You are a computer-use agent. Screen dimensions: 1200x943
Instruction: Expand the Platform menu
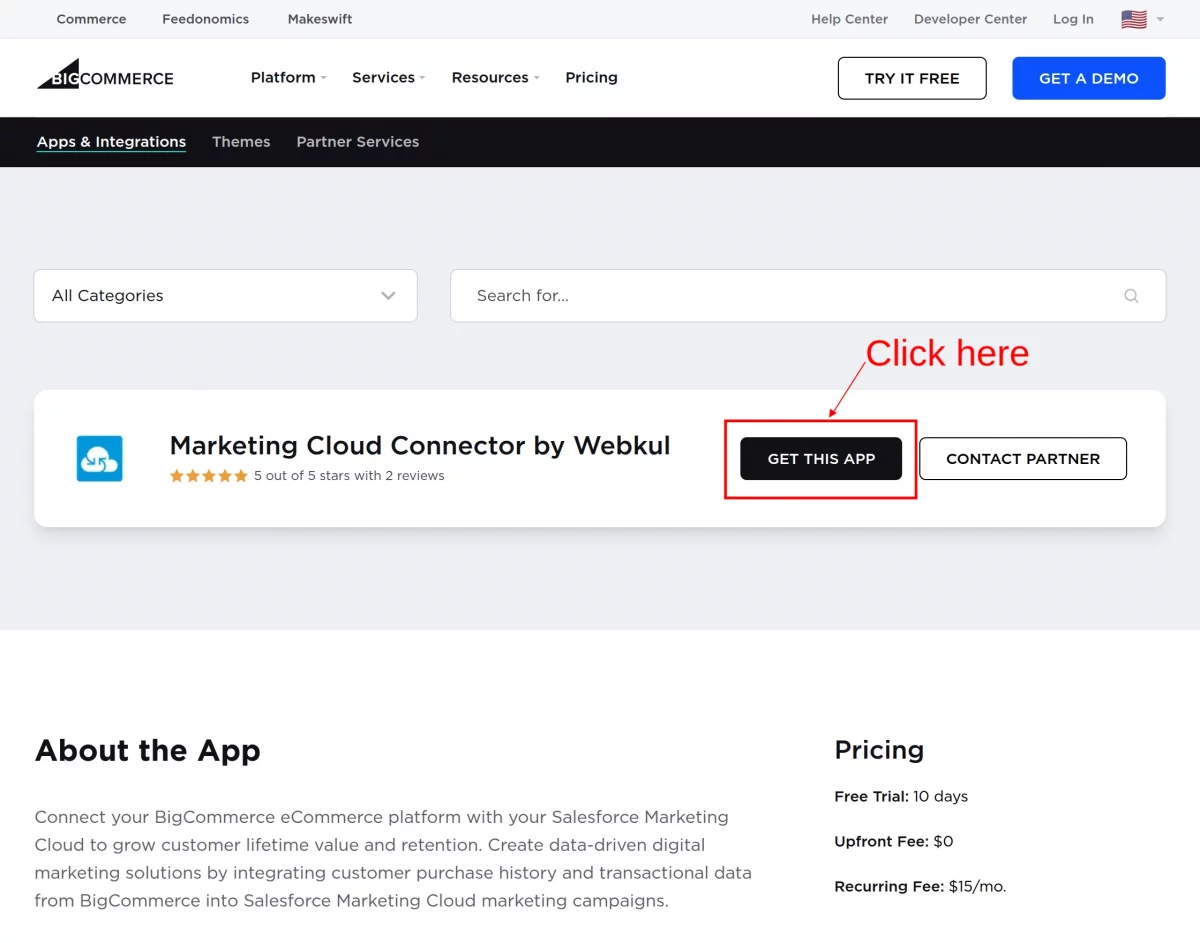tap(288, 78)
